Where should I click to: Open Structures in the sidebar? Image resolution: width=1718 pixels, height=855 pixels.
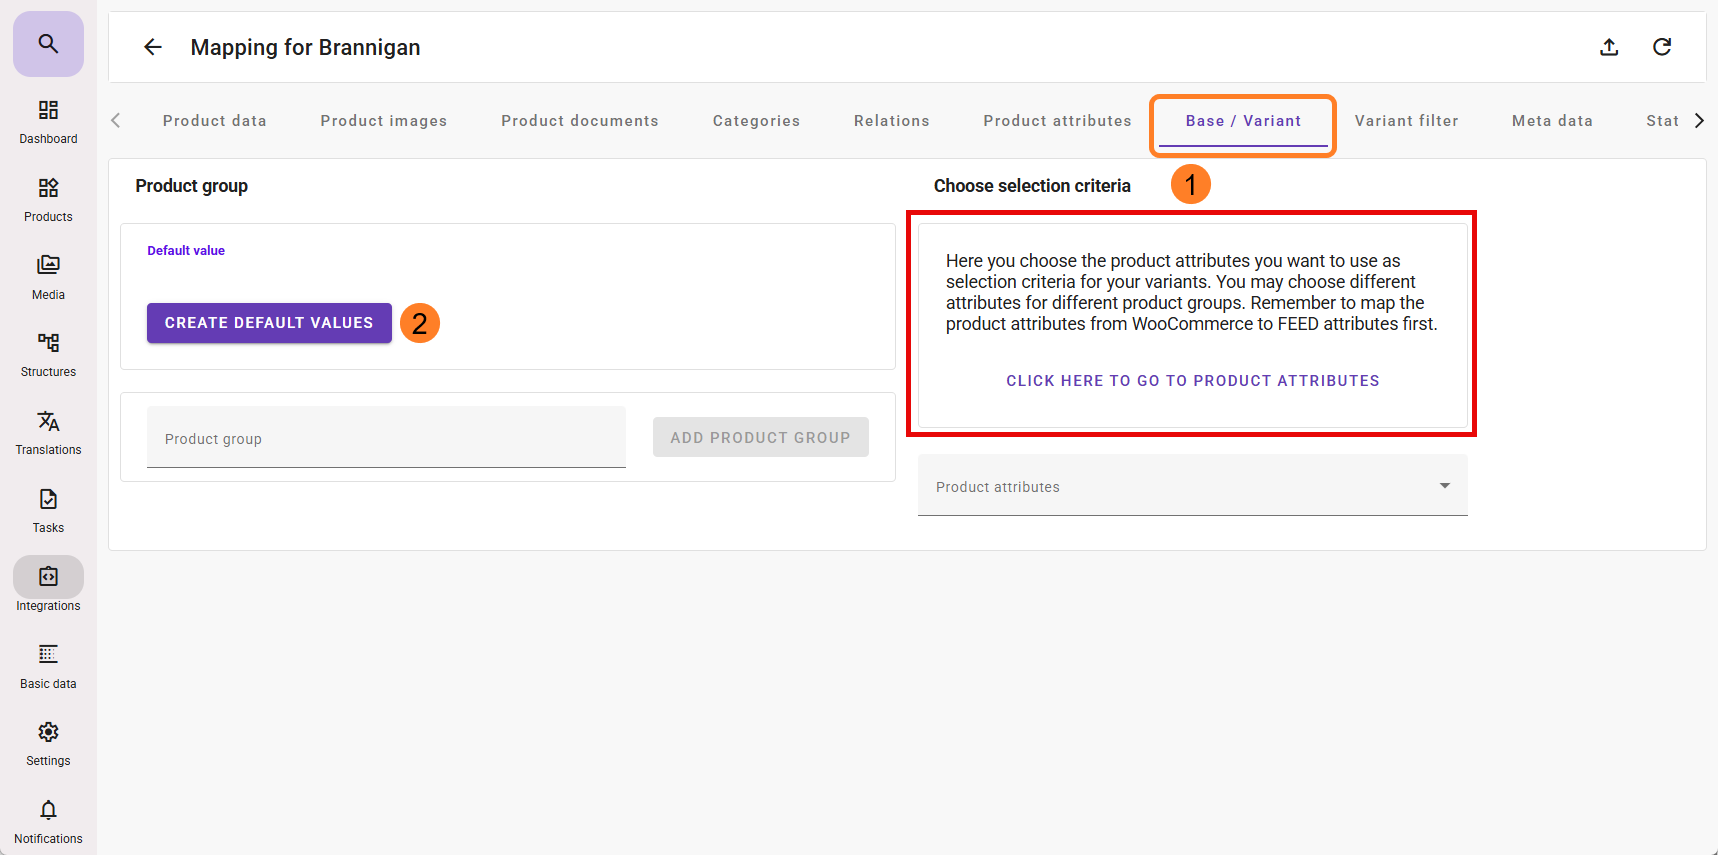point(48,354)
